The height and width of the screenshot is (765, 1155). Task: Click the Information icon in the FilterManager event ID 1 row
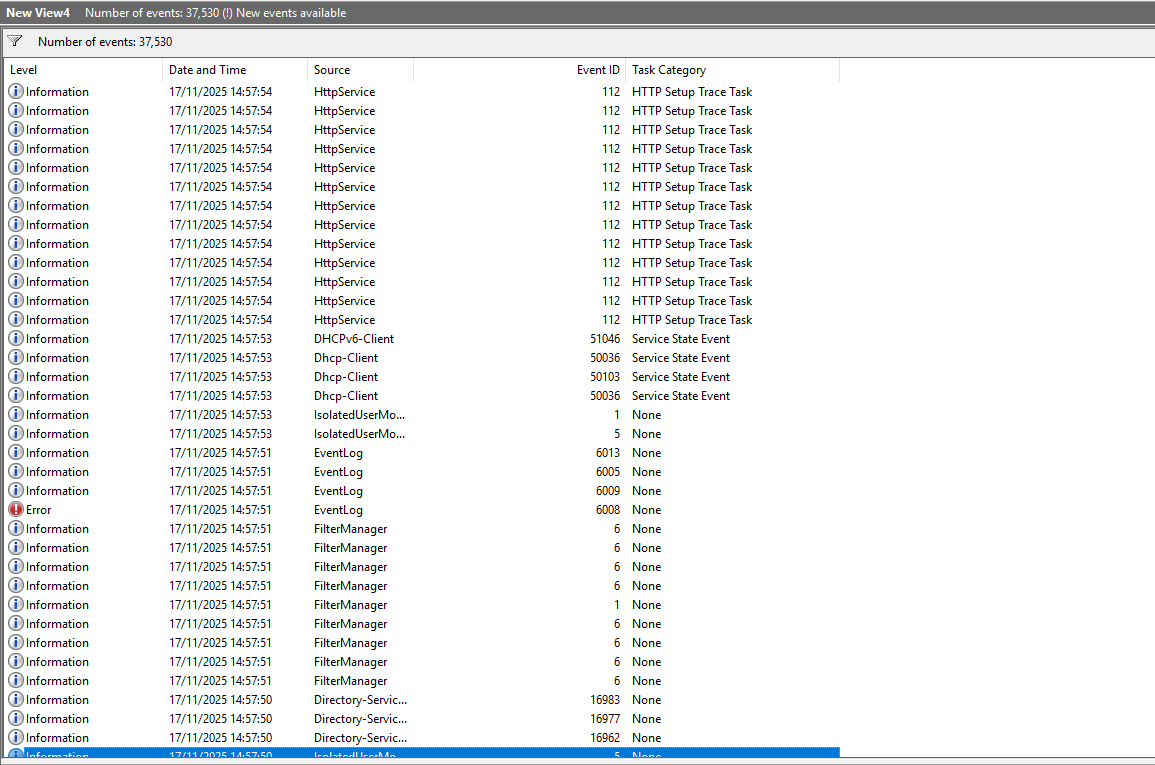[15, 604]
